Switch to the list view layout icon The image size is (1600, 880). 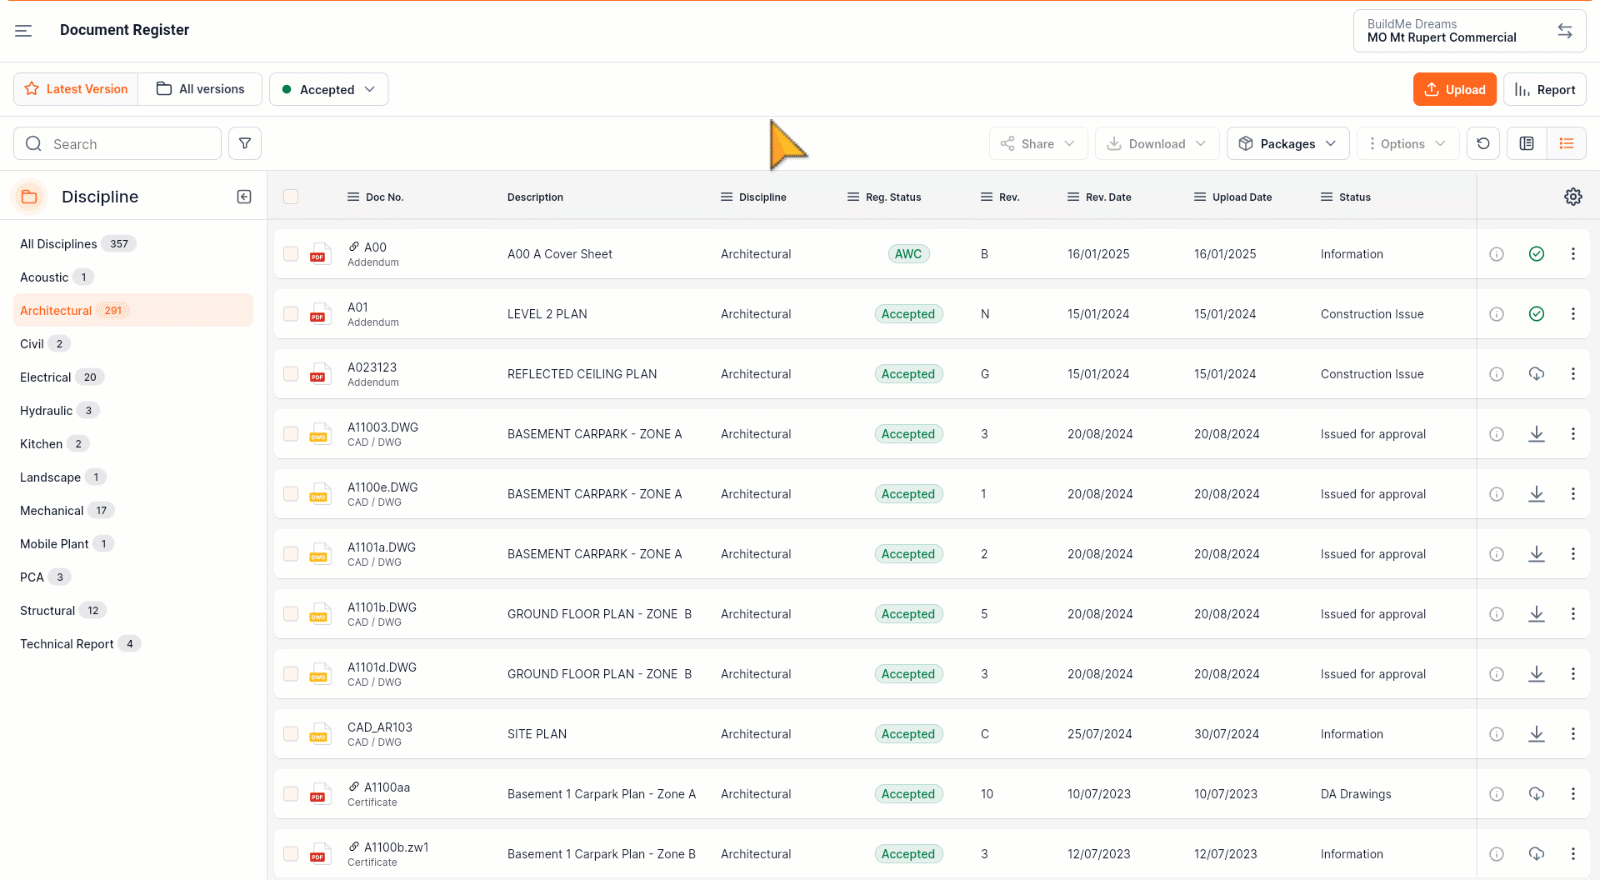1566,144
